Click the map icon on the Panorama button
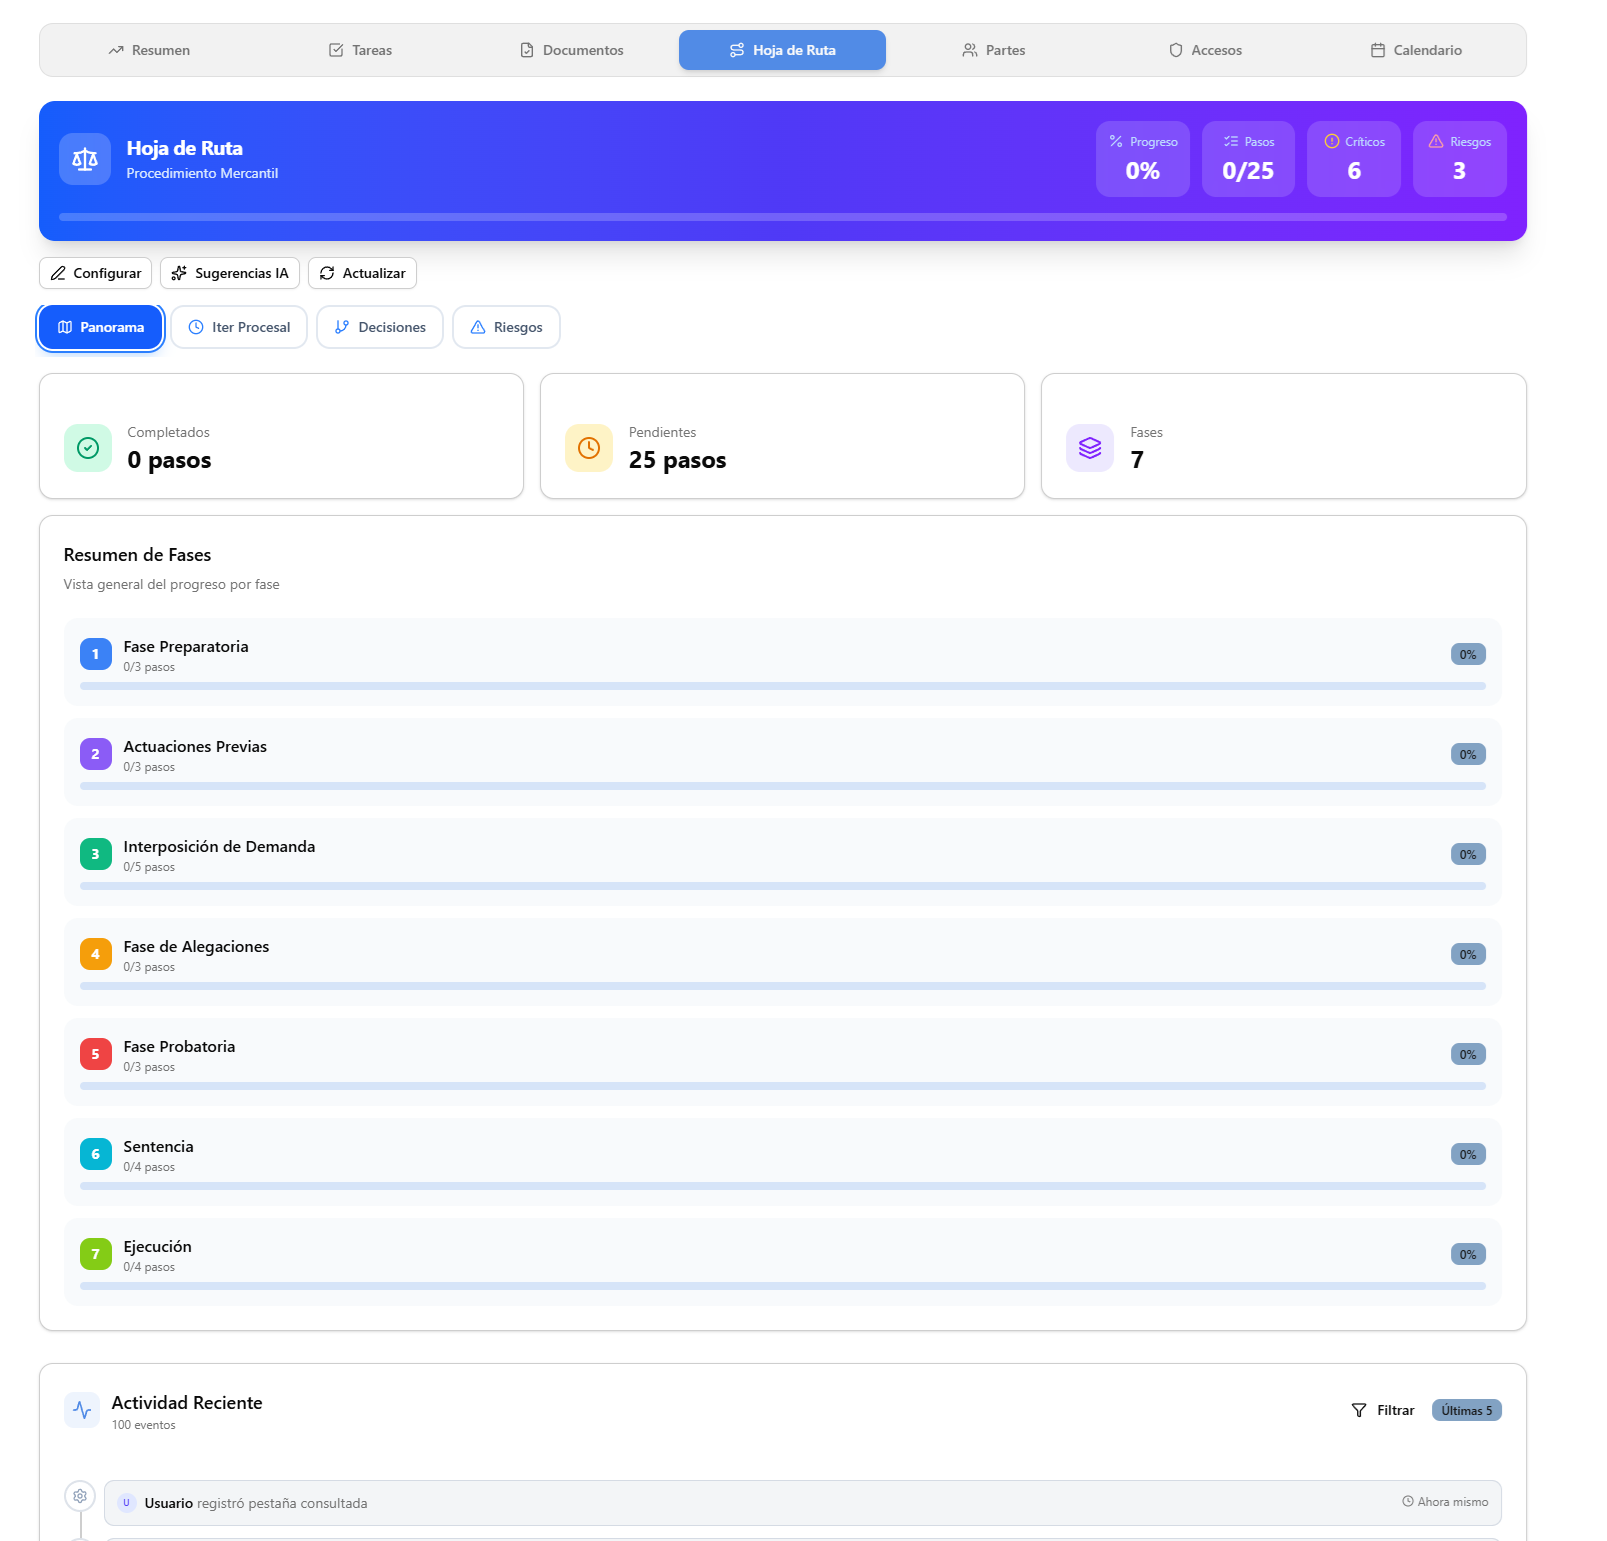Screen dimensions: 1607x1541 [x=66, y=327]
